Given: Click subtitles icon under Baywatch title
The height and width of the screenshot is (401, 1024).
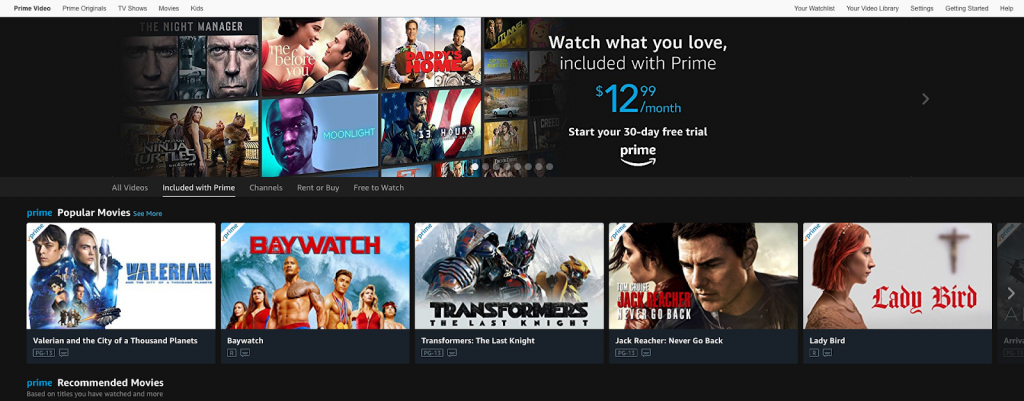Looking at the screenshot, I should point(244,353).
